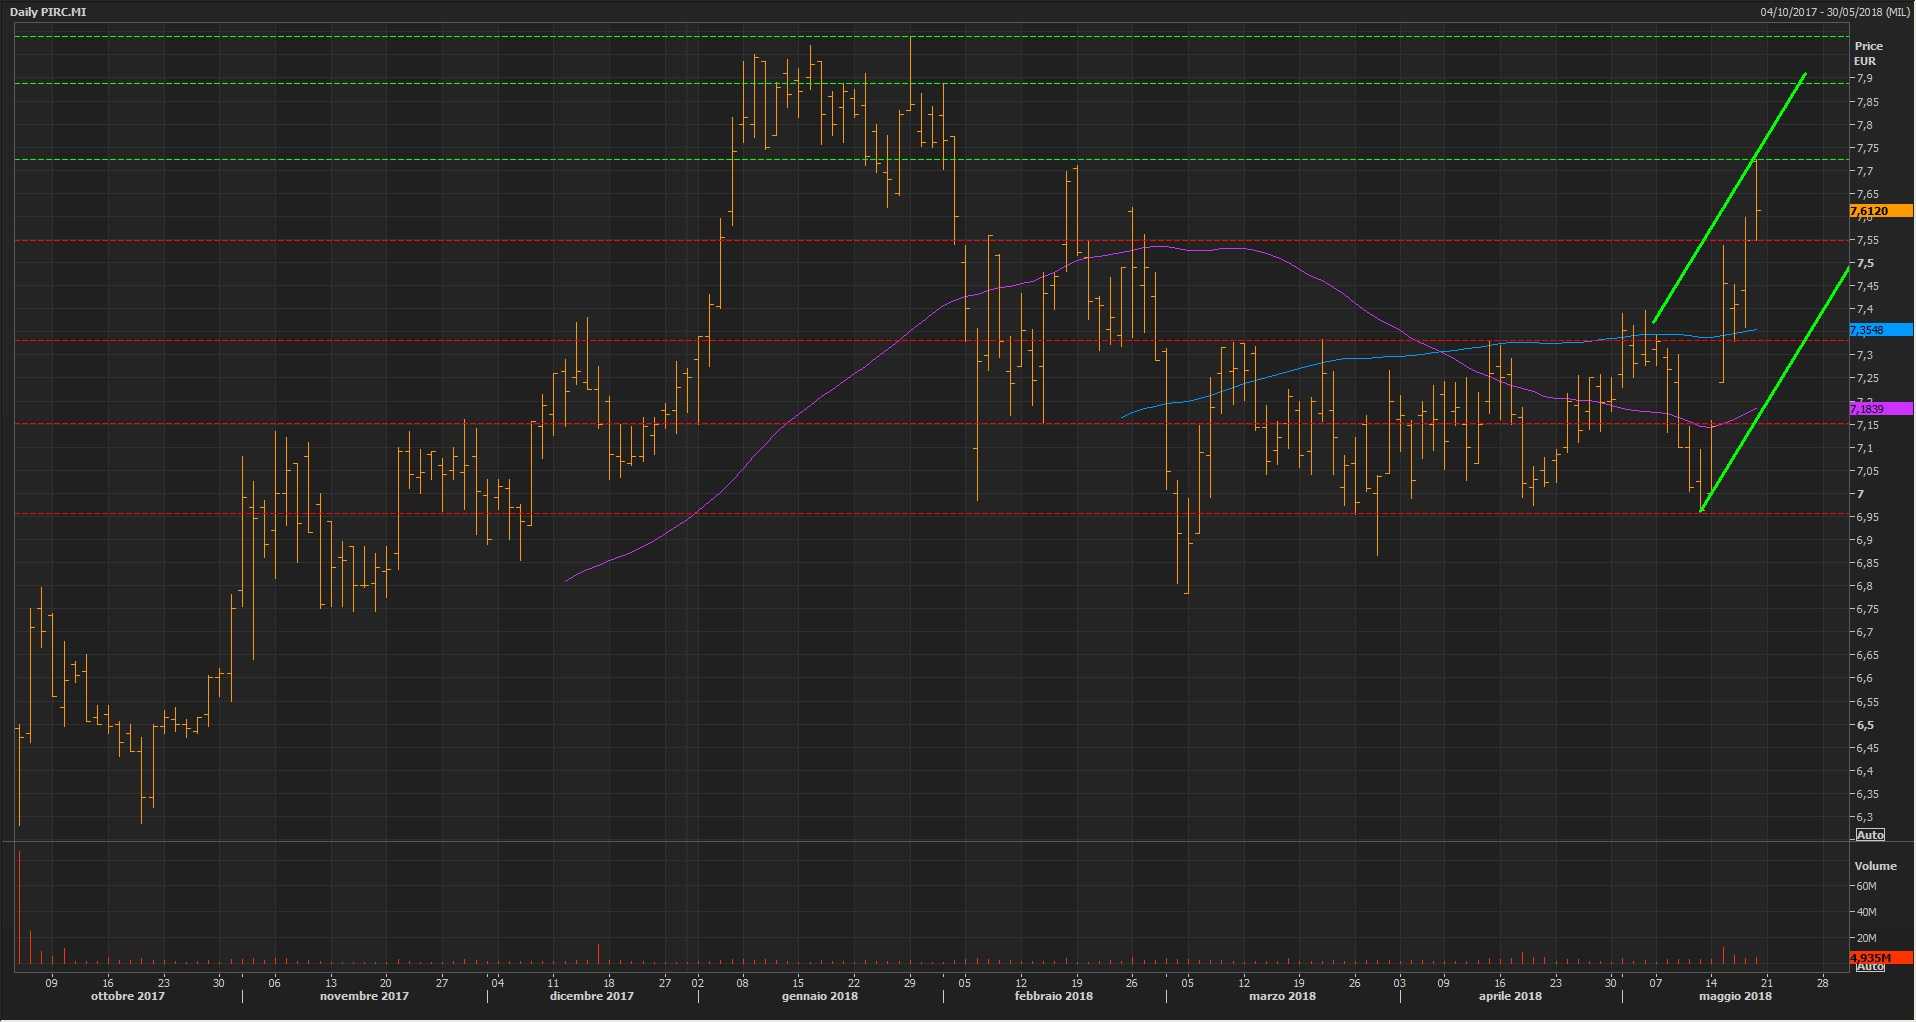Select the marzo 2018 month label

tap(1282, 996)
